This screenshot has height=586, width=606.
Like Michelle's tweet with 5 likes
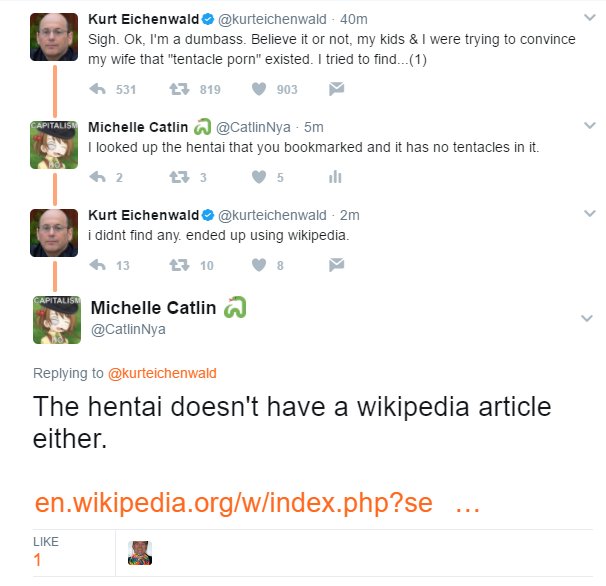coord(259,177)
